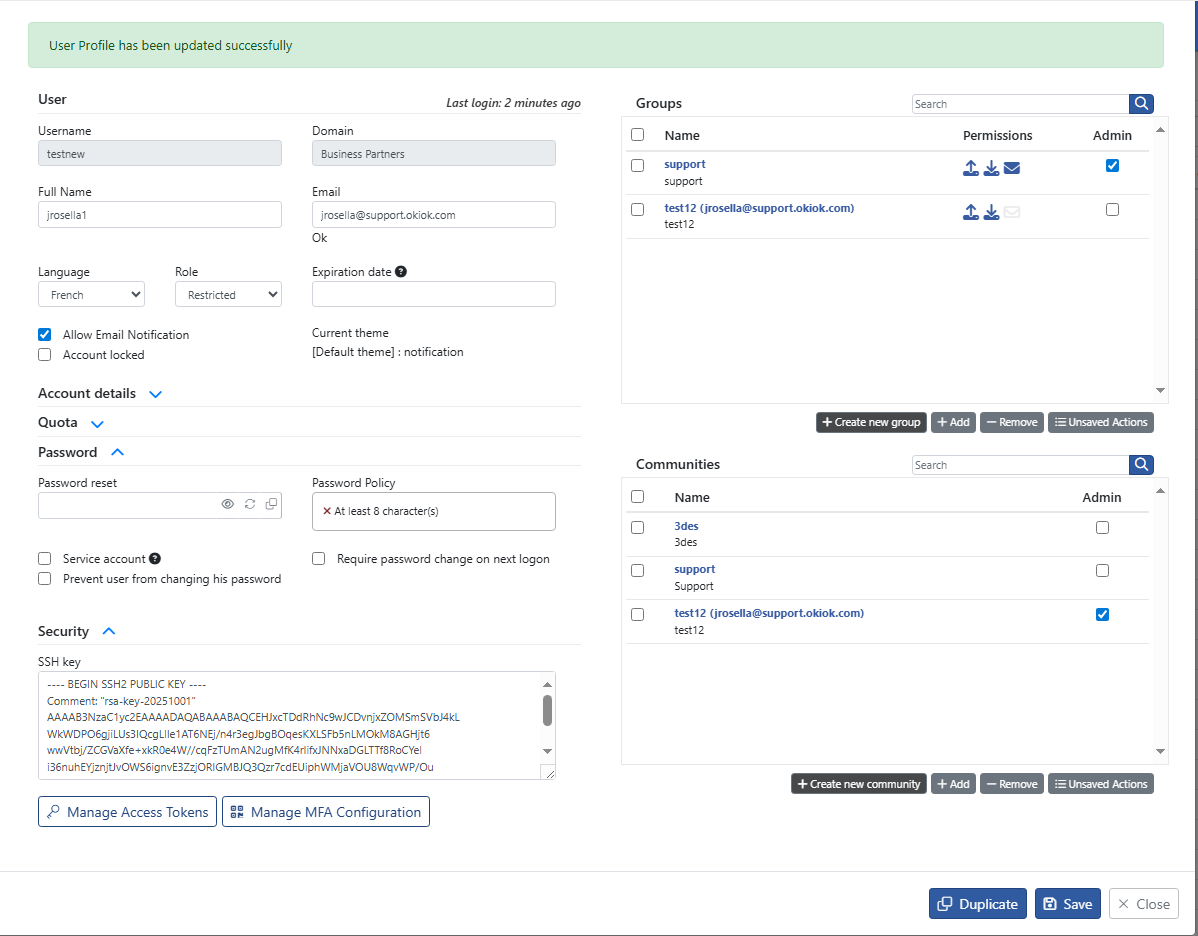Generate a new password with the refresh icon
This screenshot has height=936, width=1198.
point(250,504)
